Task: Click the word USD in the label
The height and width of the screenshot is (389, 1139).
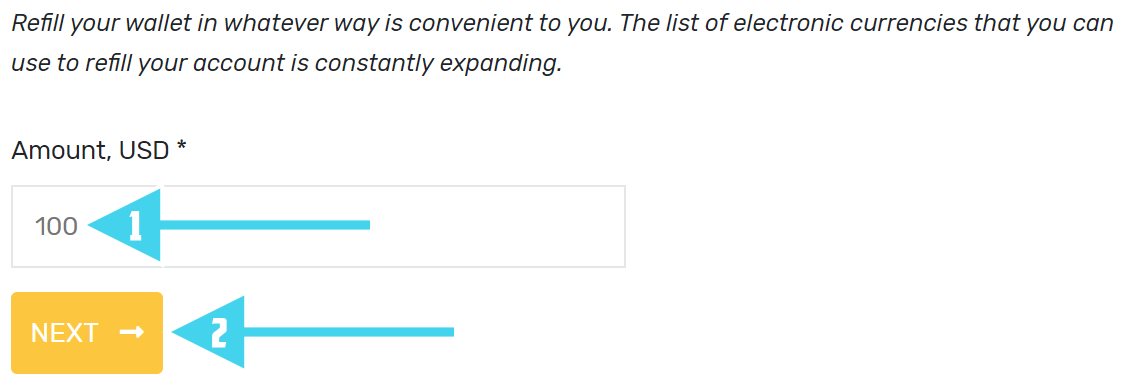Action: pyautogui.click(x=144, y=150)
